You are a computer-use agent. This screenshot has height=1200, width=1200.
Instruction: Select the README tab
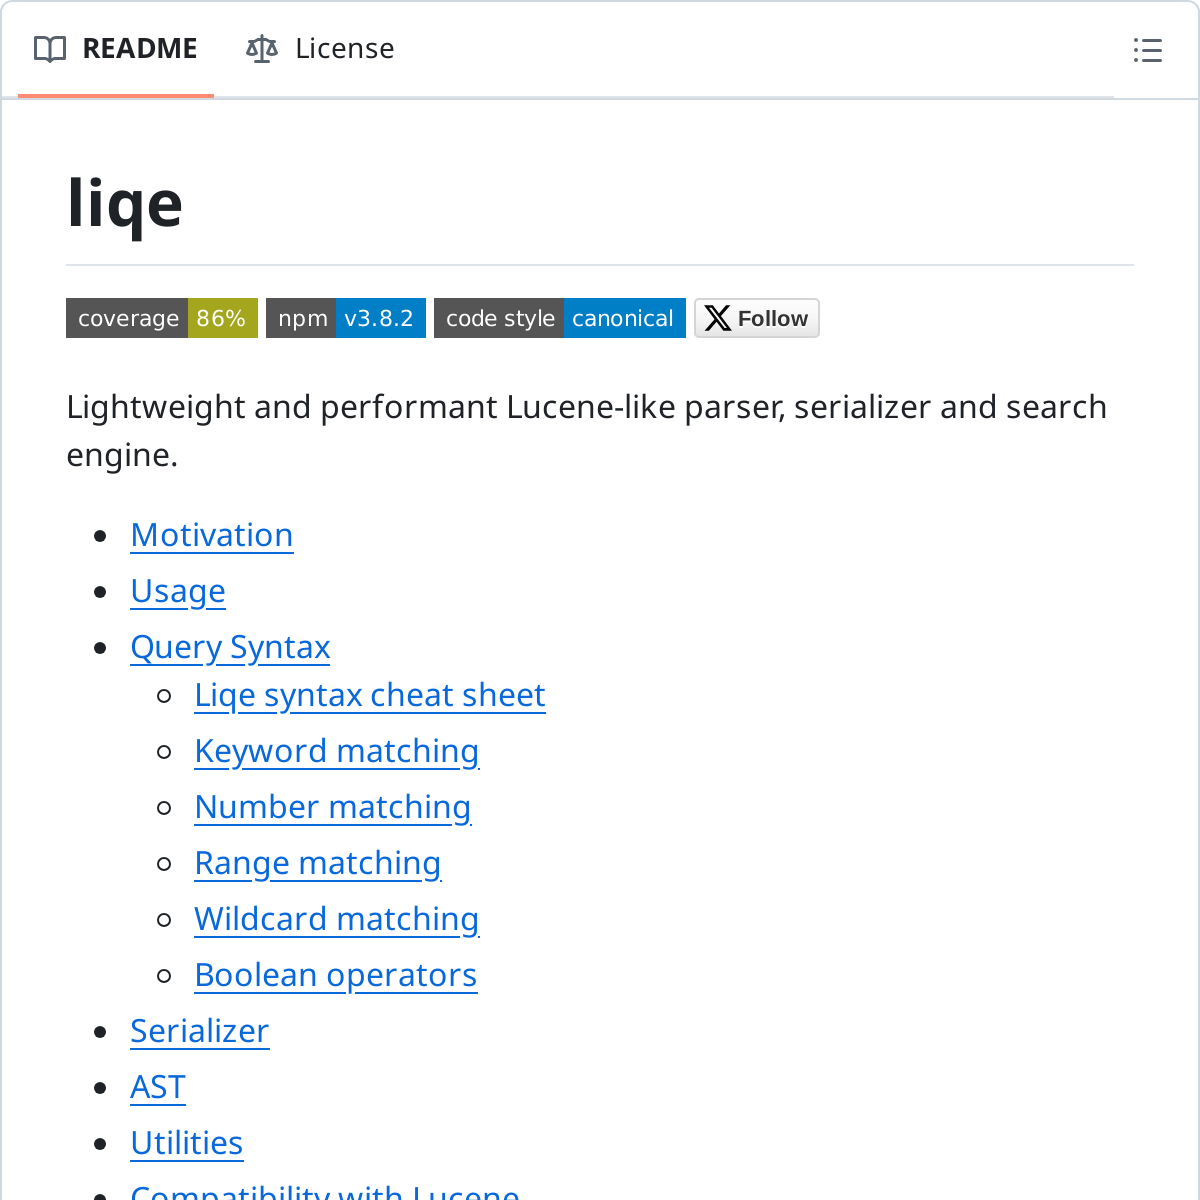[139, 49]
